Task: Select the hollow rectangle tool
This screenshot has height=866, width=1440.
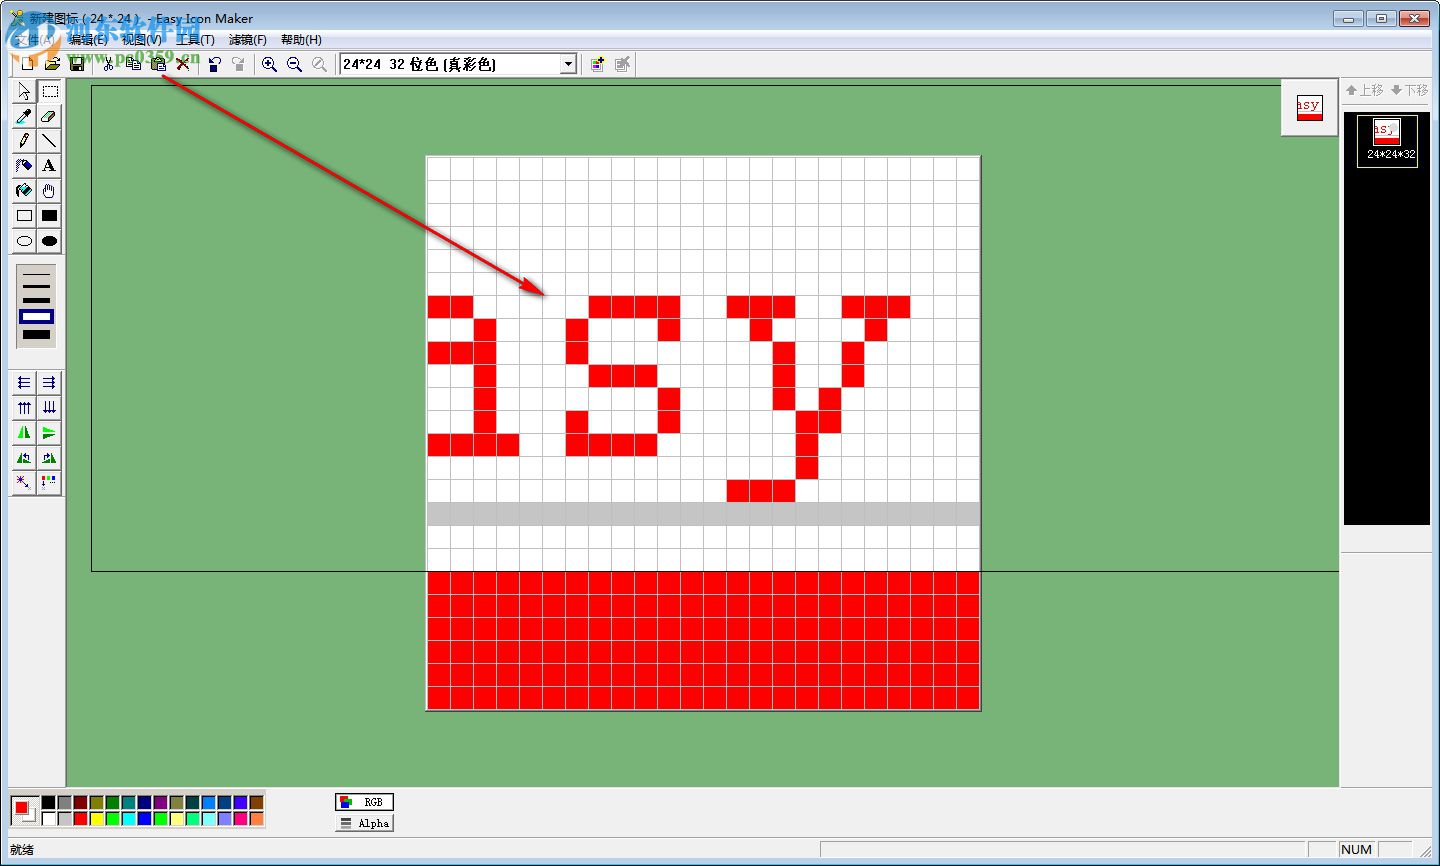Action: click(24, 216)
